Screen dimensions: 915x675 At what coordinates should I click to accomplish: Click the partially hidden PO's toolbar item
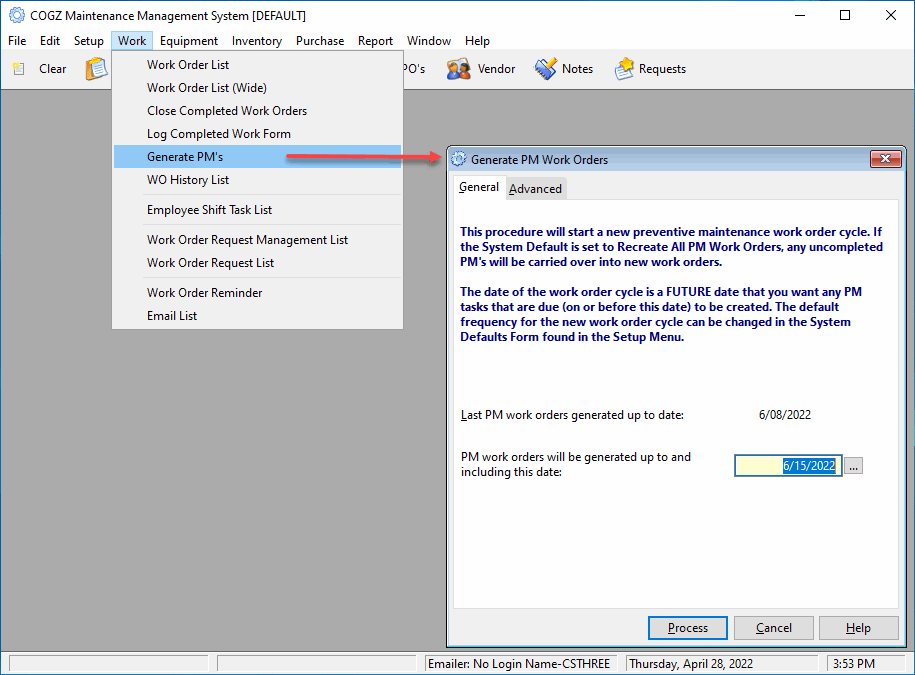click(x=414, y=69)
